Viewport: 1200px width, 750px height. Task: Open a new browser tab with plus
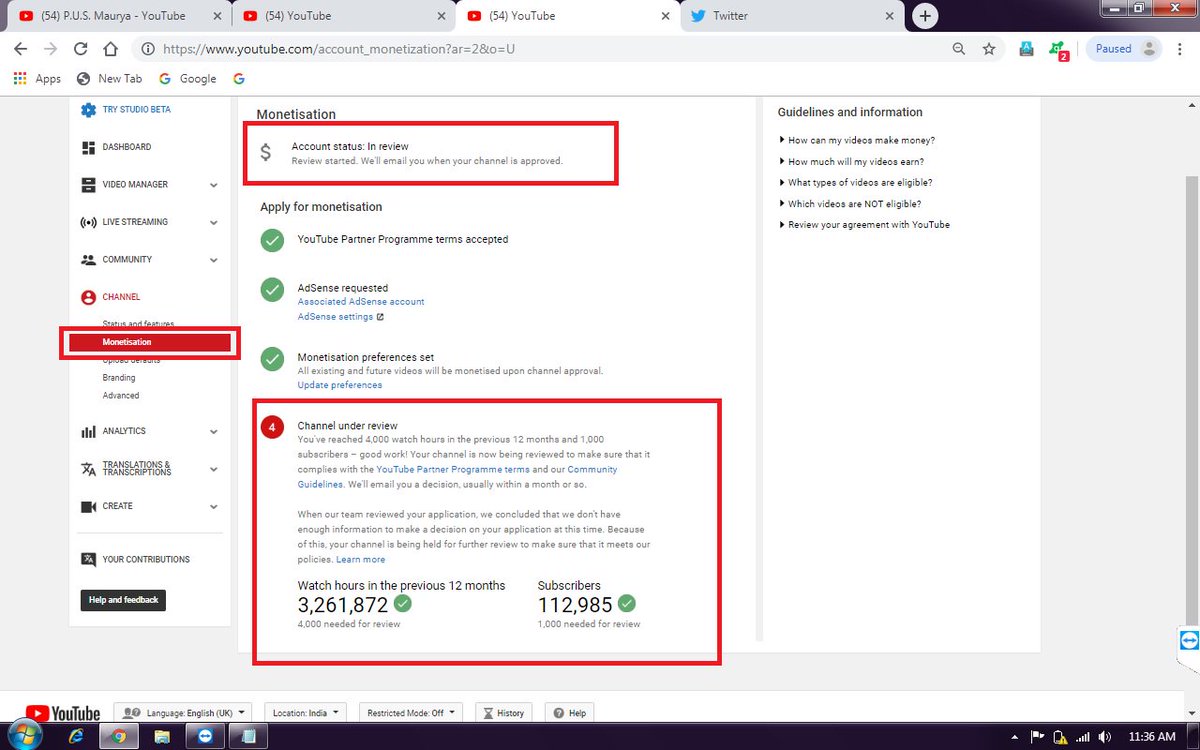tap(926, 16)
